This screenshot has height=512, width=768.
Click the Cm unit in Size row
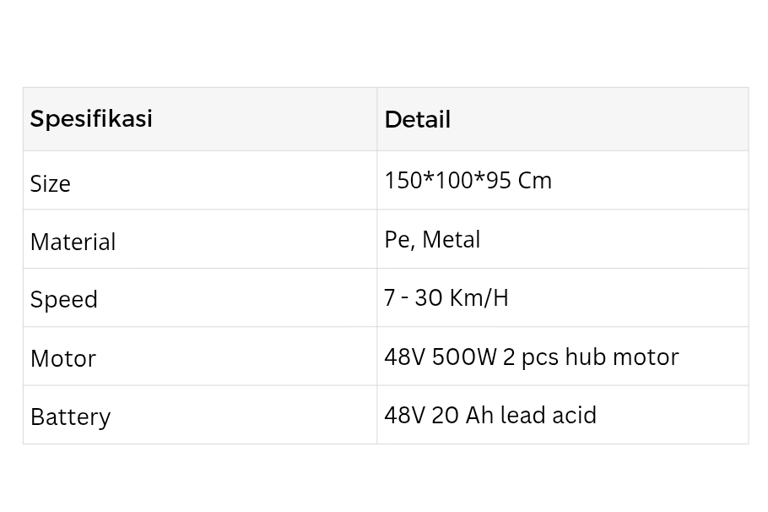[535, 180]
